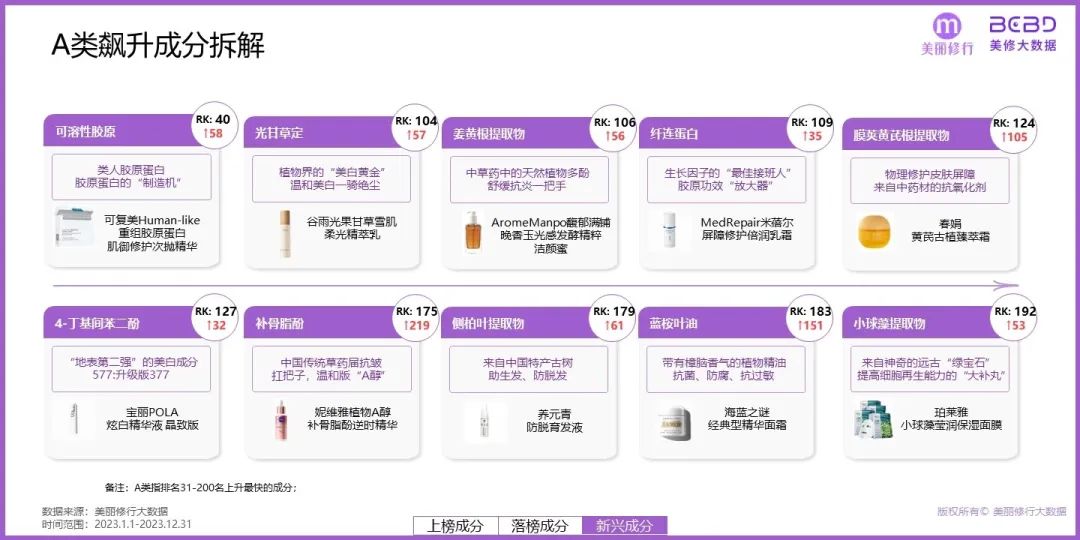The image size is (1080, 540).
Task: Click the 妮维雅植物A醇 product name
Action: click(352, 419)
